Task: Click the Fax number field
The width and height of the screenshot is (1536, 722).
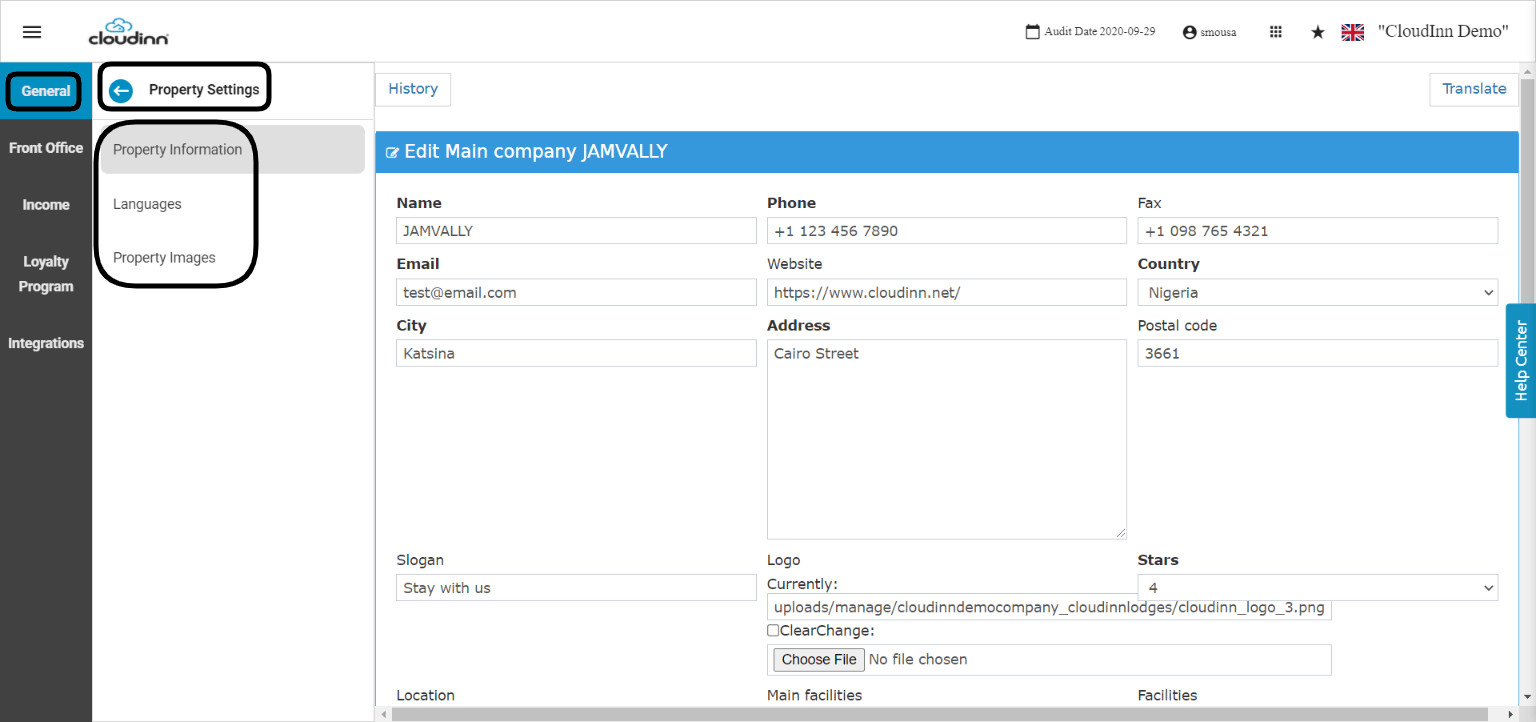Action: (x=1318, y=231)
